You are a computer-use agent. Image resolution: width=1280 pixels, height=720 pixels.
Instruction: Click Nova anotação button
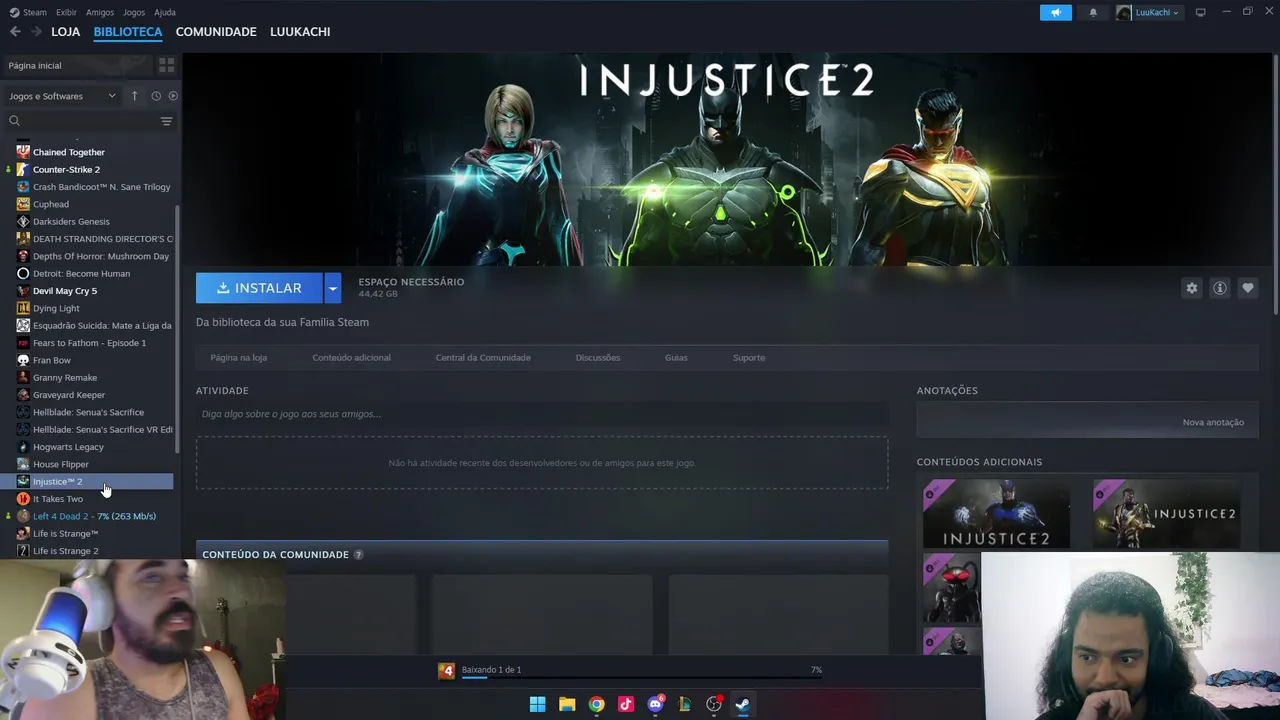tap(1213, 422)
